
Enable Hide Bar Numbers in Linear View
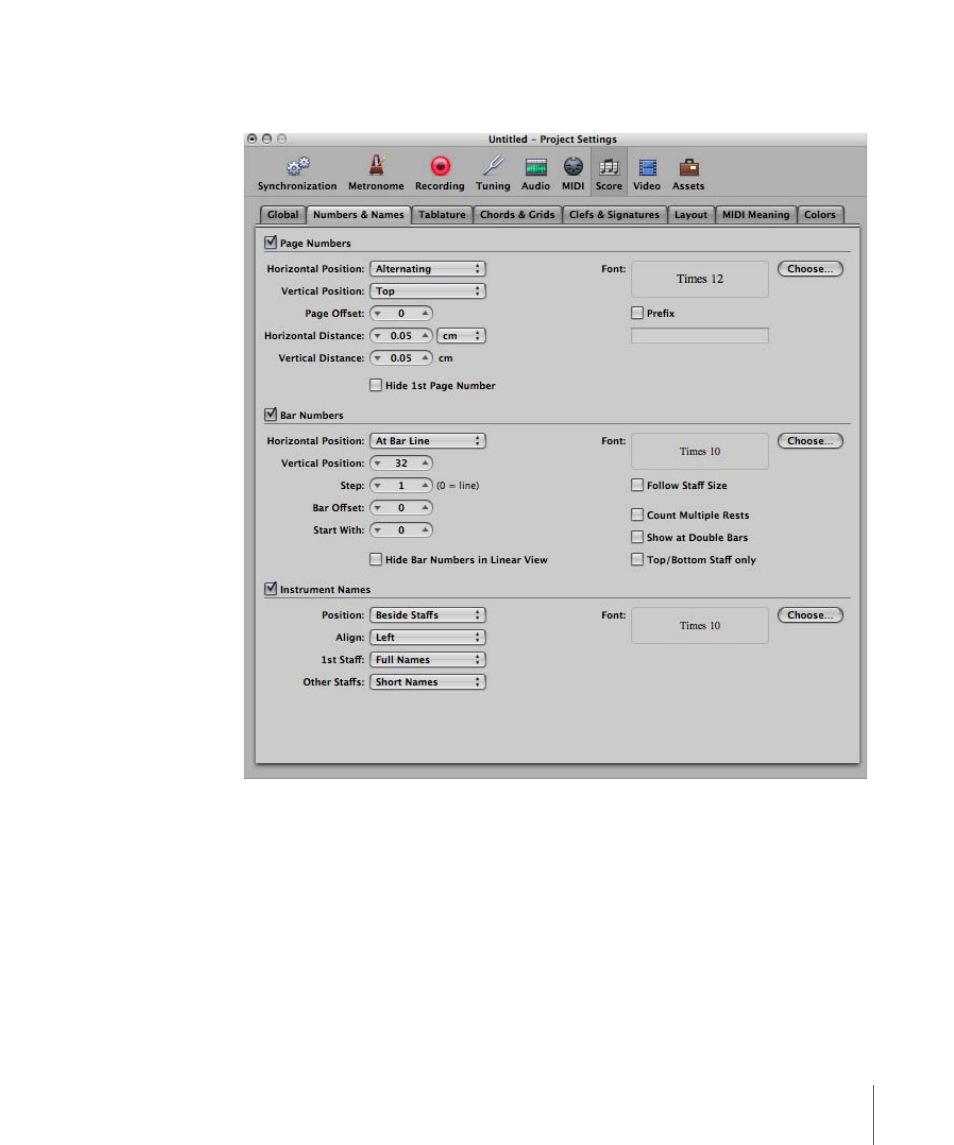375,559
